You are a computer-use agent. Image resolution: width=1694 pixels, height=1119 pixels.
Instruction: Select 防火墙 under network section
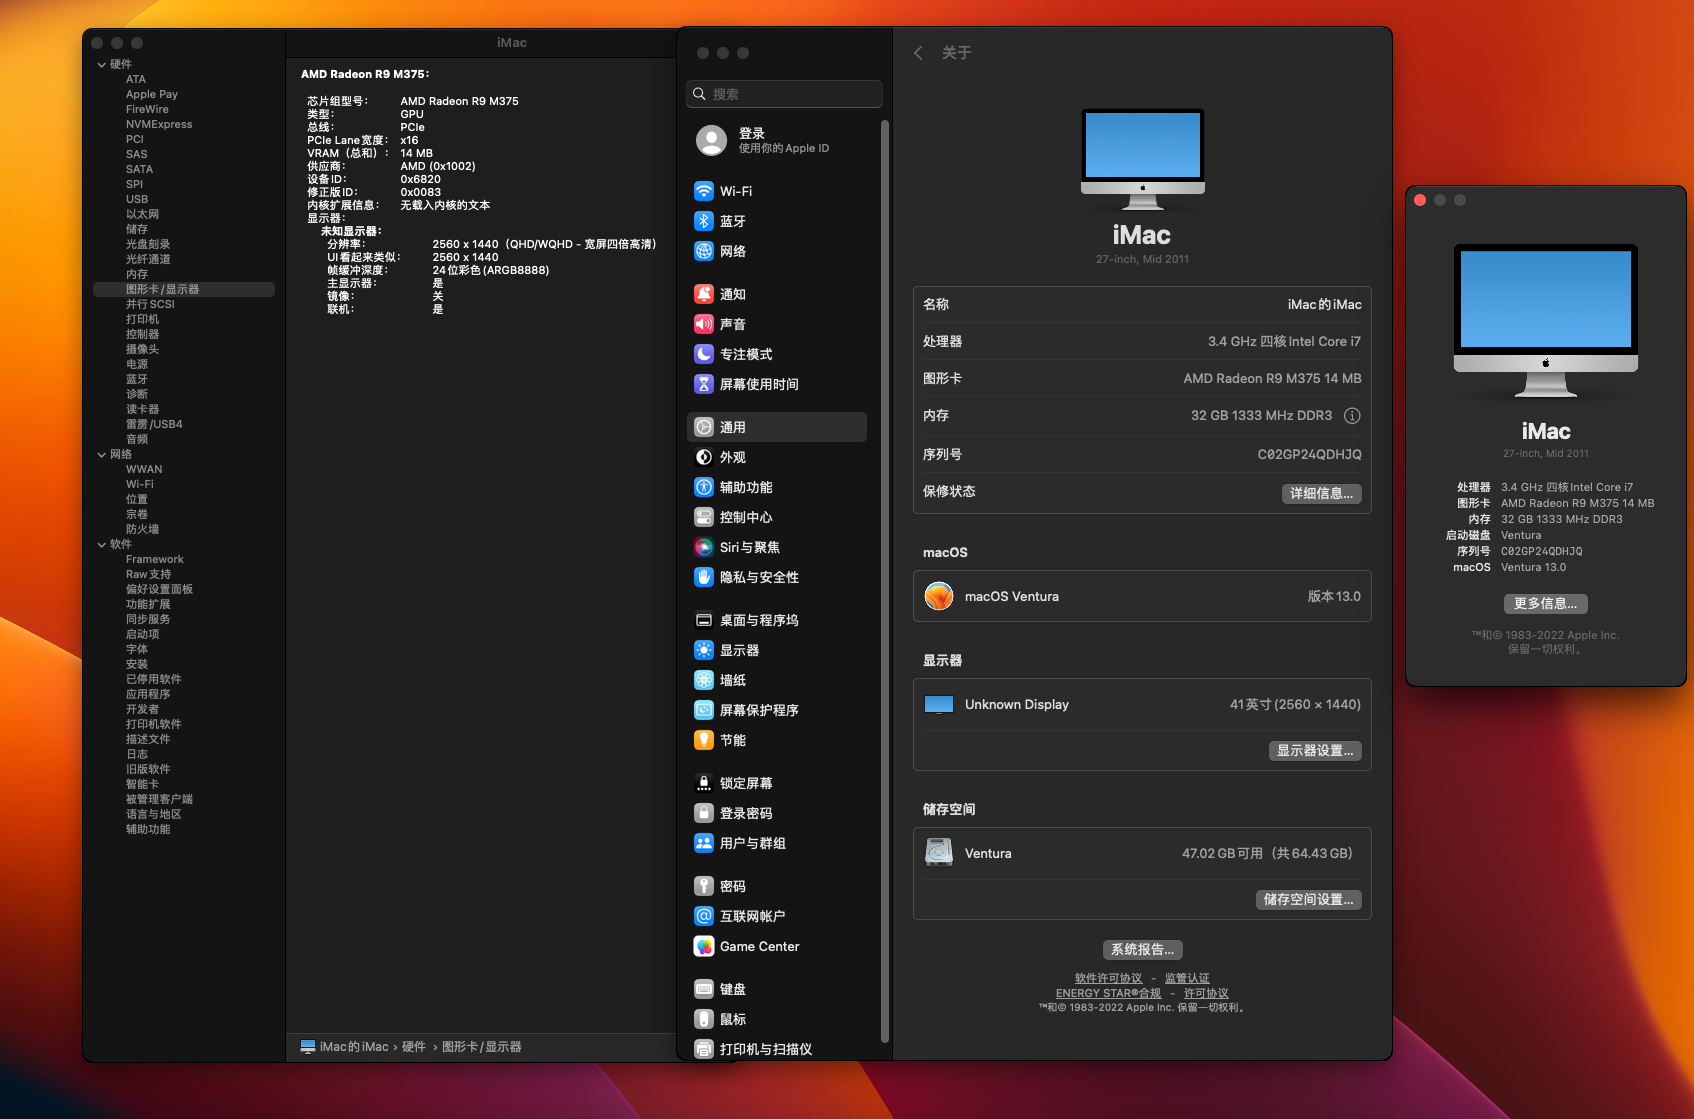(142, 529)
